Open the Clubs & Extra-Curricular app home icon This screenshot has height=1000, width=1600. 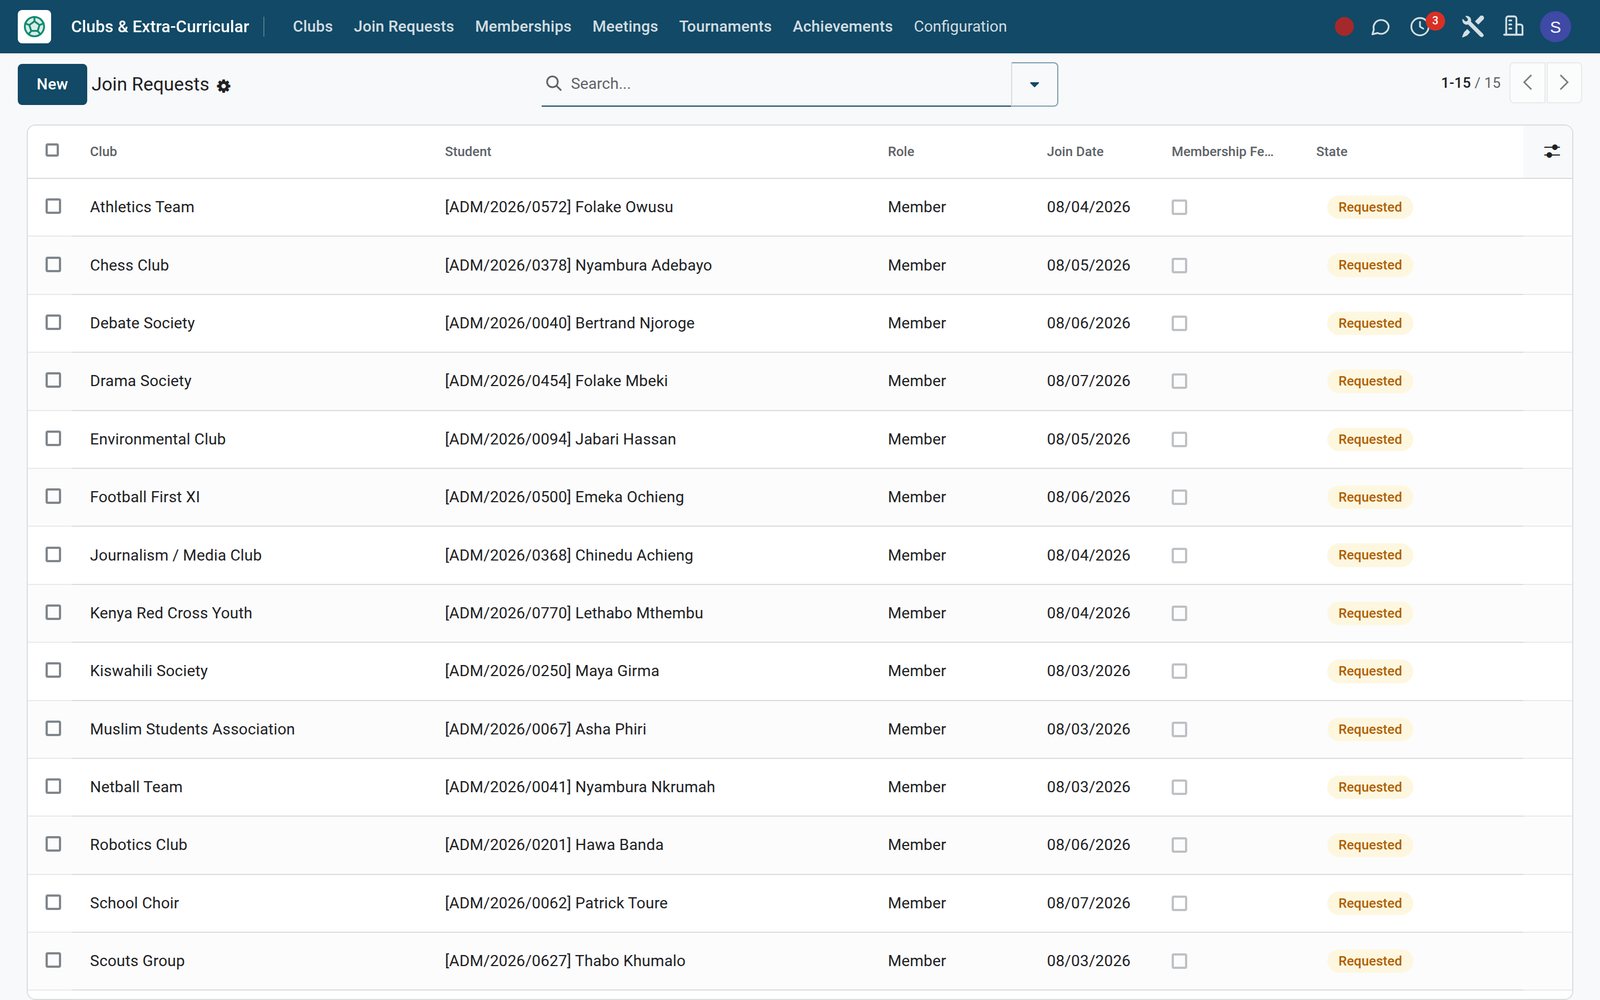[x=34, y=26]
